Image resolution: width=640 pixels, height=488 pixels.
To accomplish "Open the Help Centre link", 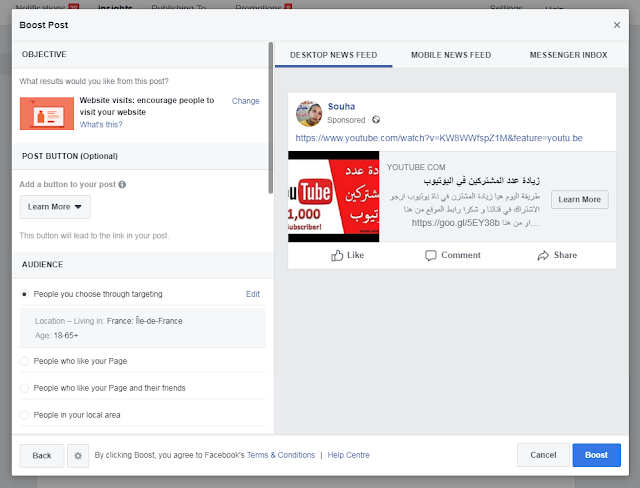I will tap(348, 455).
